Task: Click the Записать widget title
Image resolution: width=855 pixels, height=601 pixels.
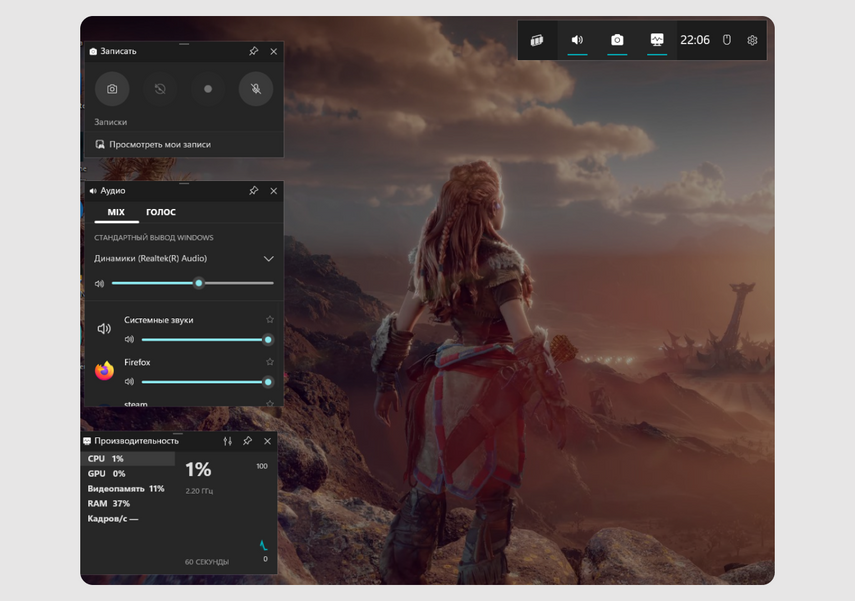Action: pos(118,51)
